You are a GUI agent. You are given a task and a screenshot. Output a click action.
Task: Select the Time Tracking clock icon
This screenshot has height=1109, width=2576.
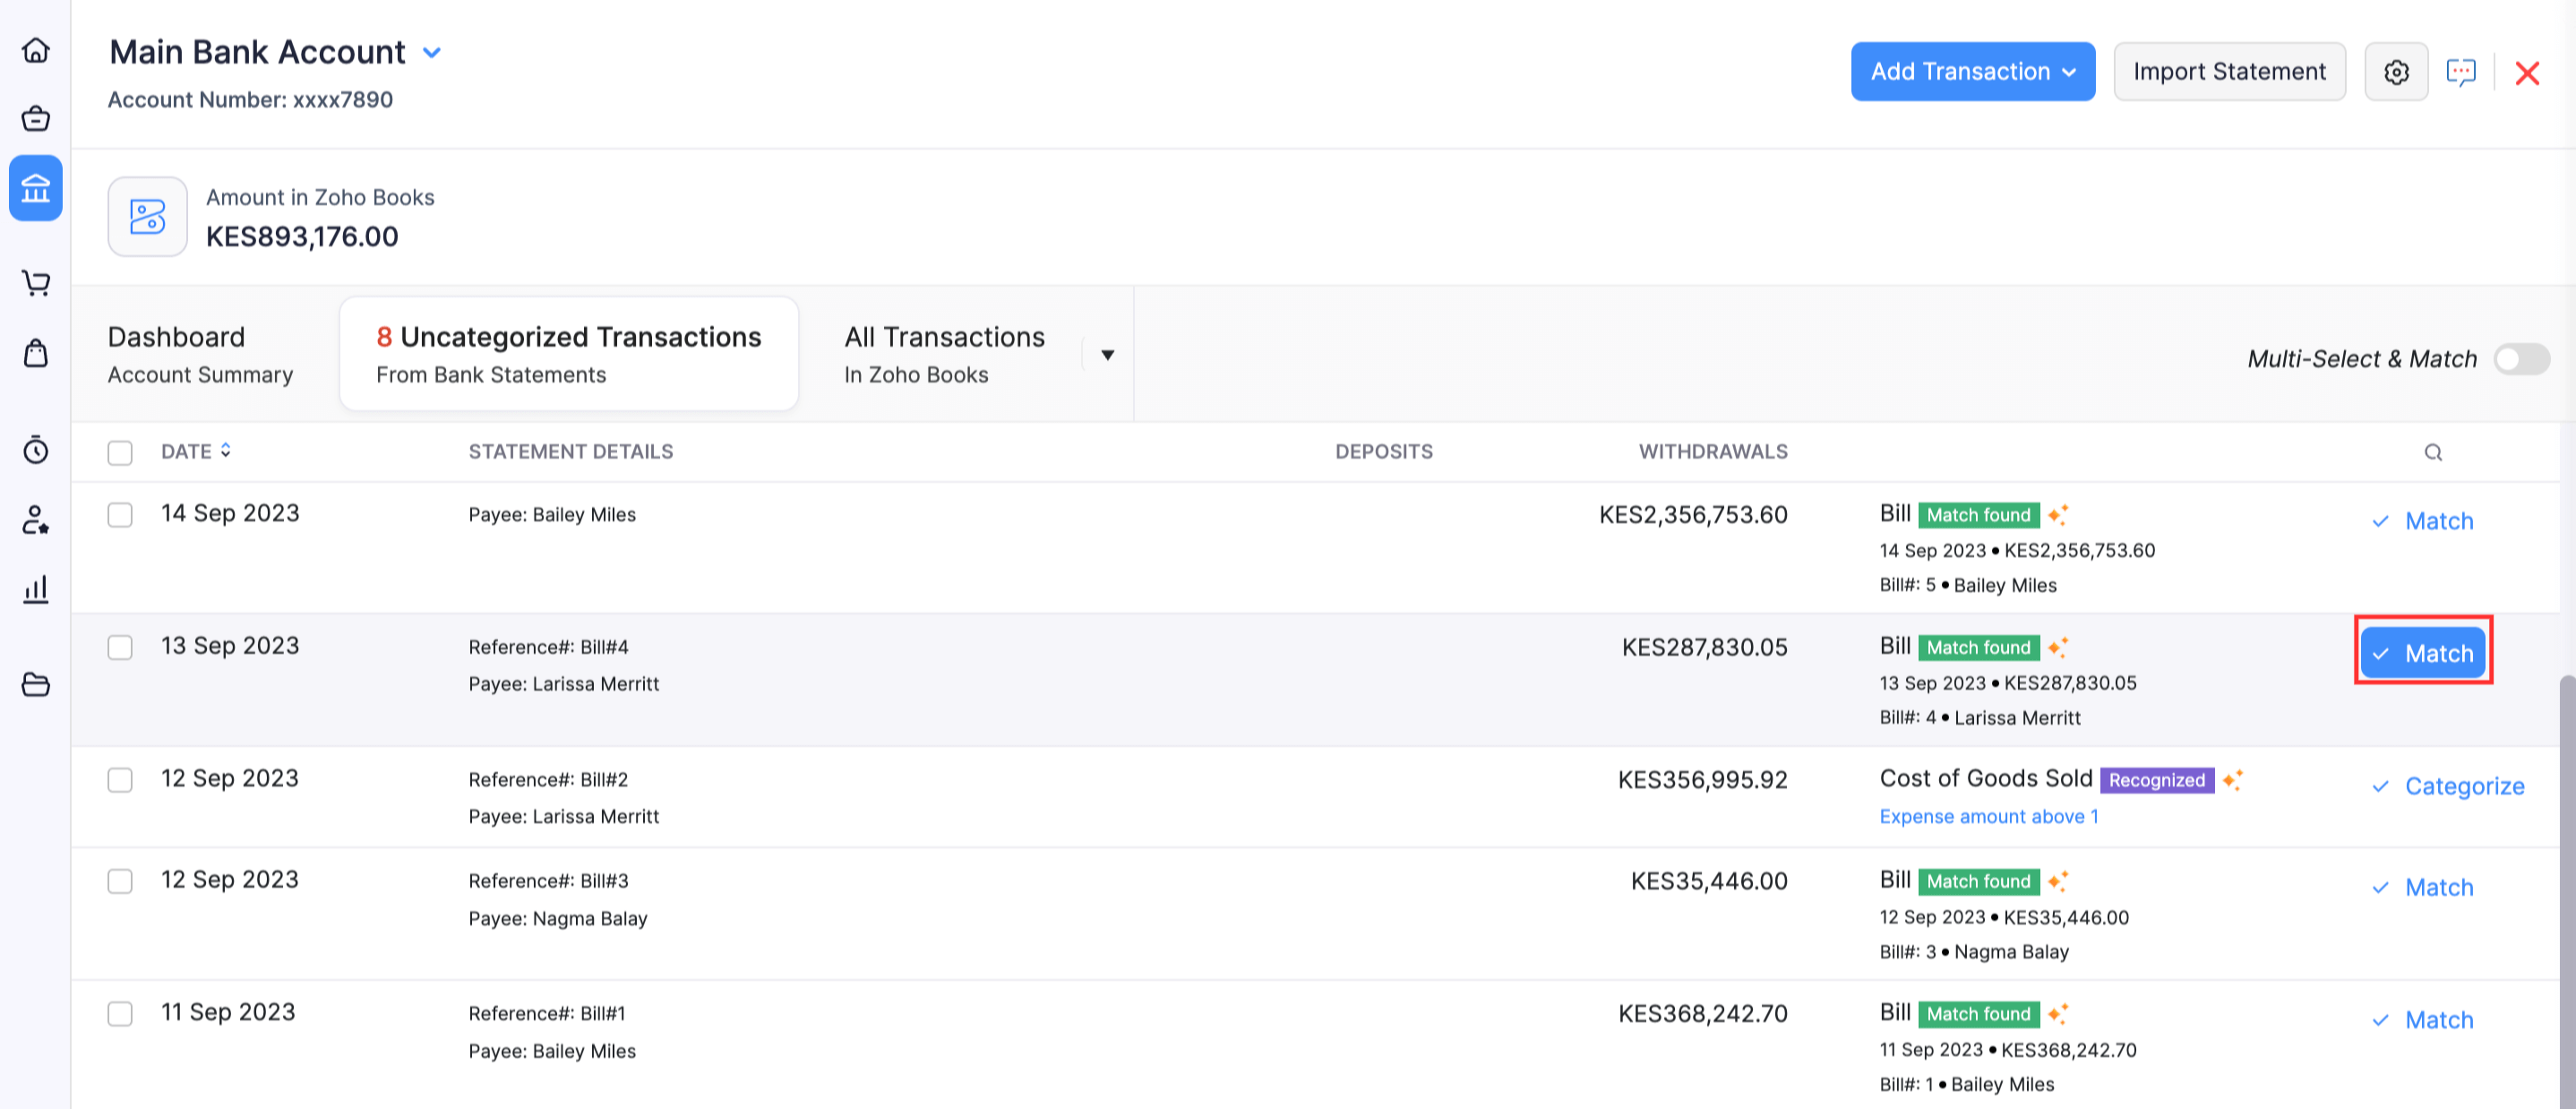35,451
